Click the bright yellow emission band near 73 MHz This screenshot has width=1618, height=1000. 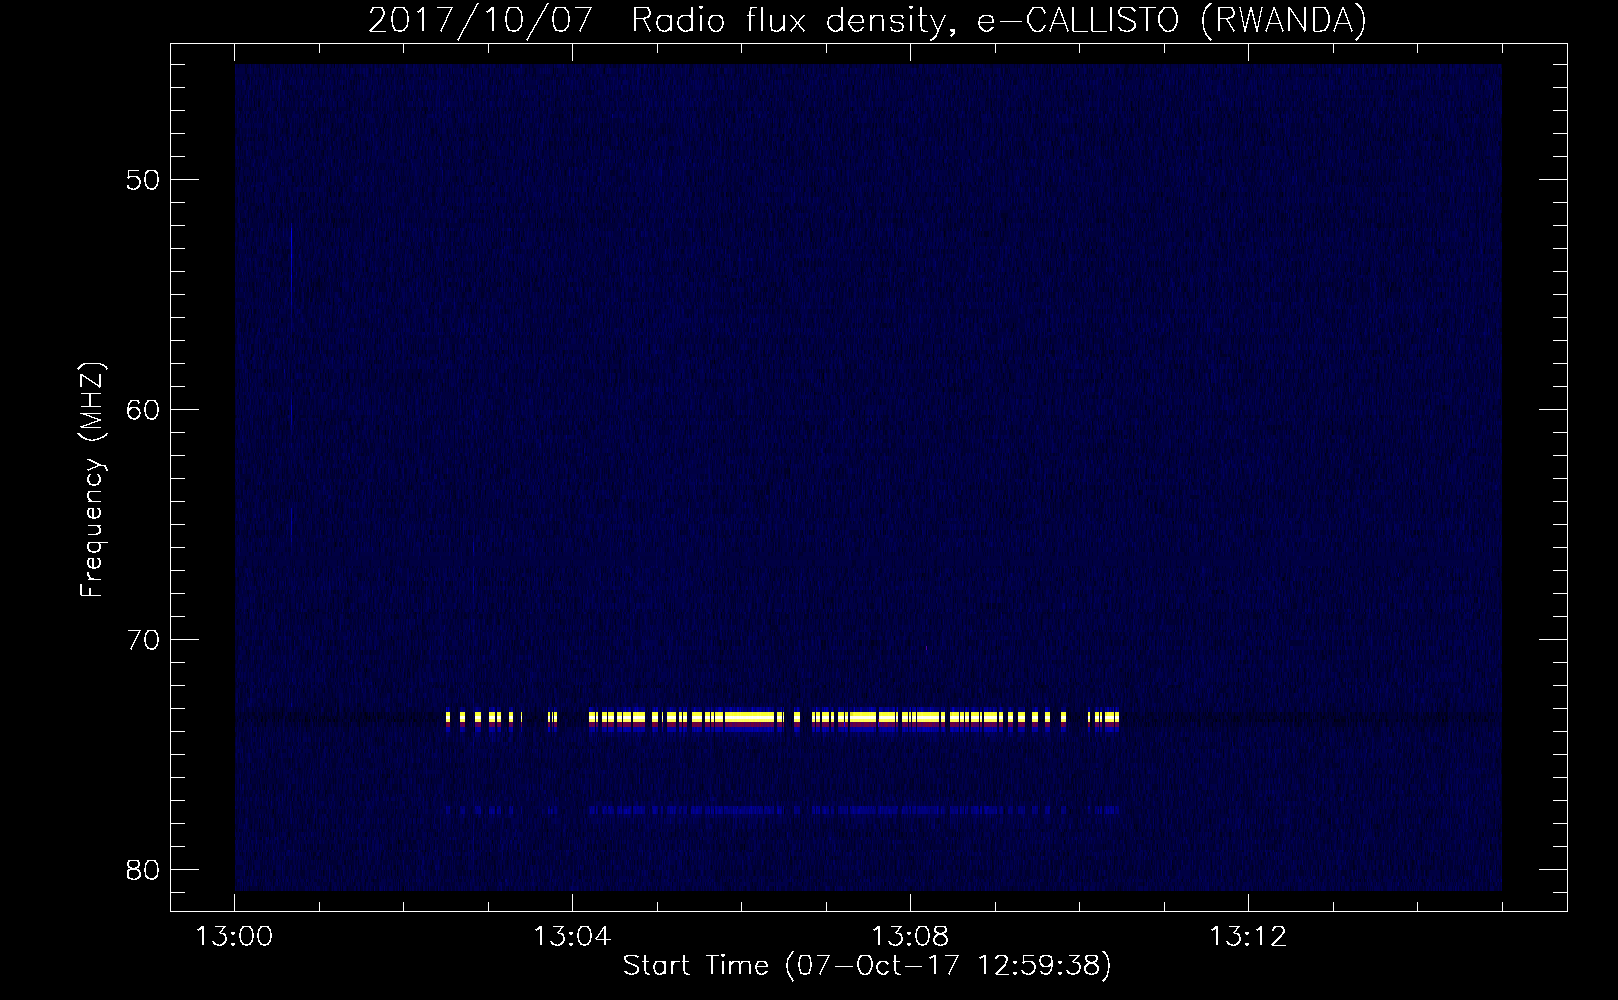click(x=782, y=717)
